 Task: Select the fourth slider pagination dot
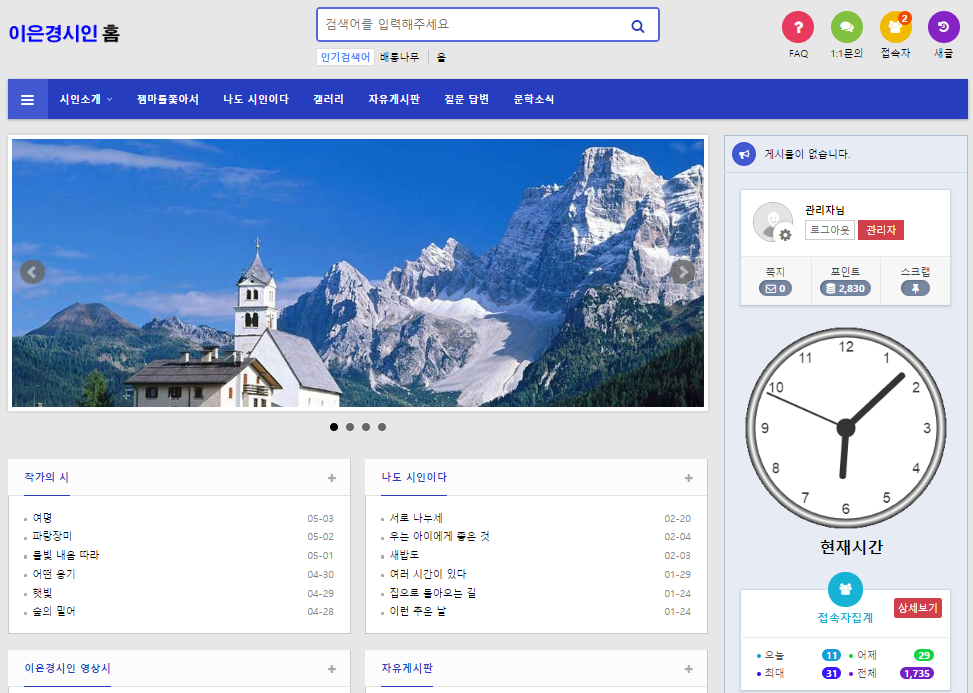point(382,427)
